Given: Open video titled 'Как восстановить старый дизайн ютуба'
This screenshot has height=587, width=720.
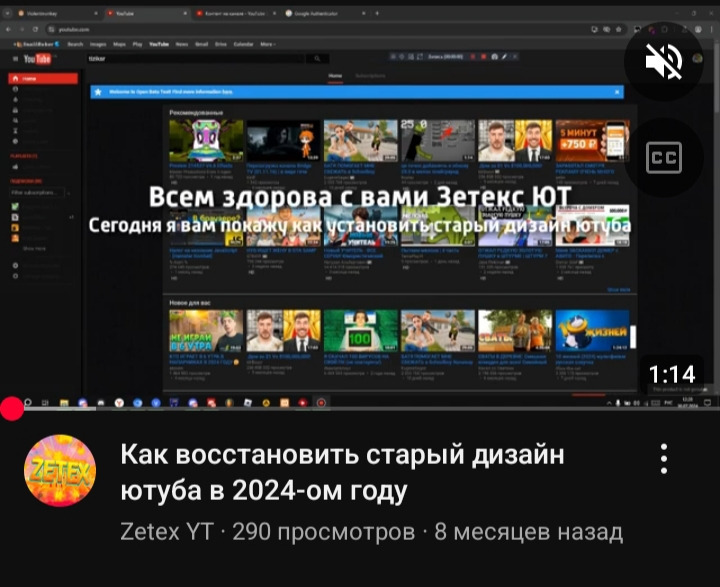Looking at the screenshot, I should point(342,473).
